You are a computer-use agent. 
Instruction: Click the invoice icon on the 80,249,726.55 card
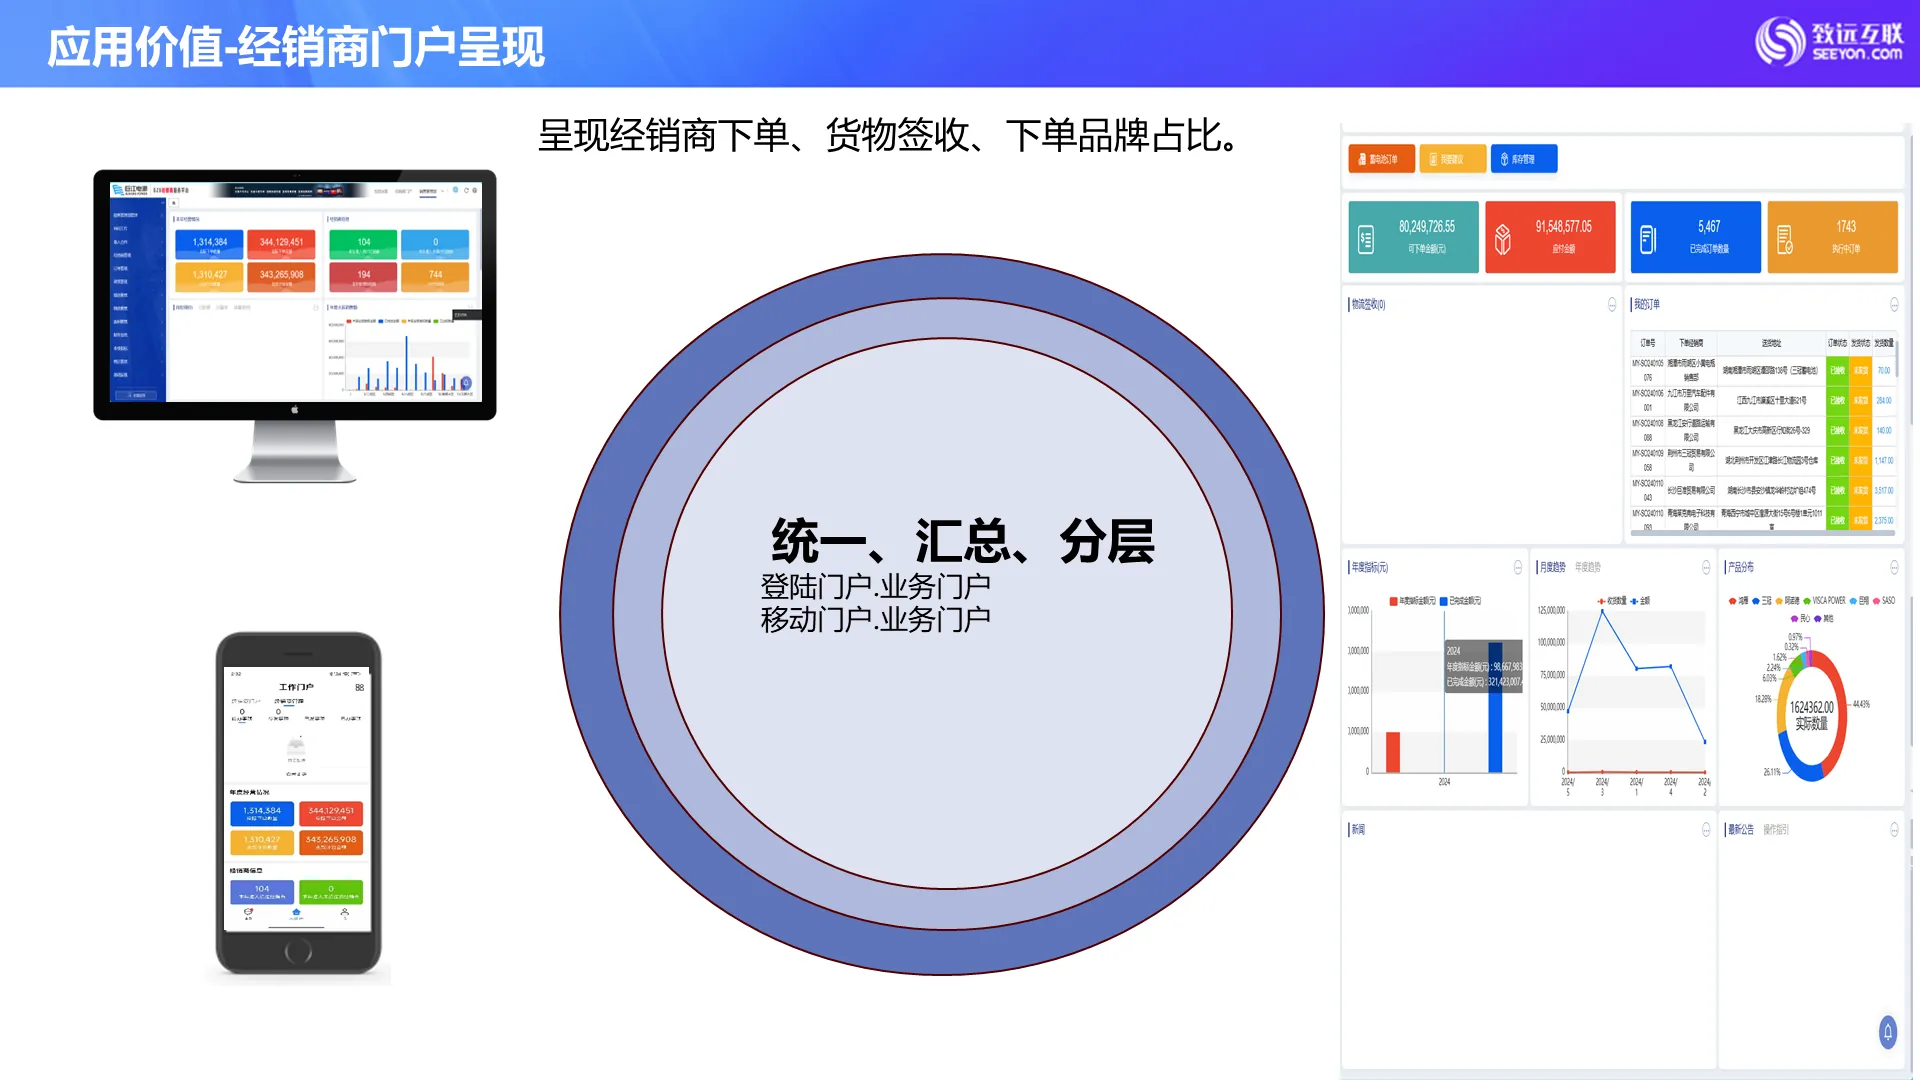click(1366, 239)
